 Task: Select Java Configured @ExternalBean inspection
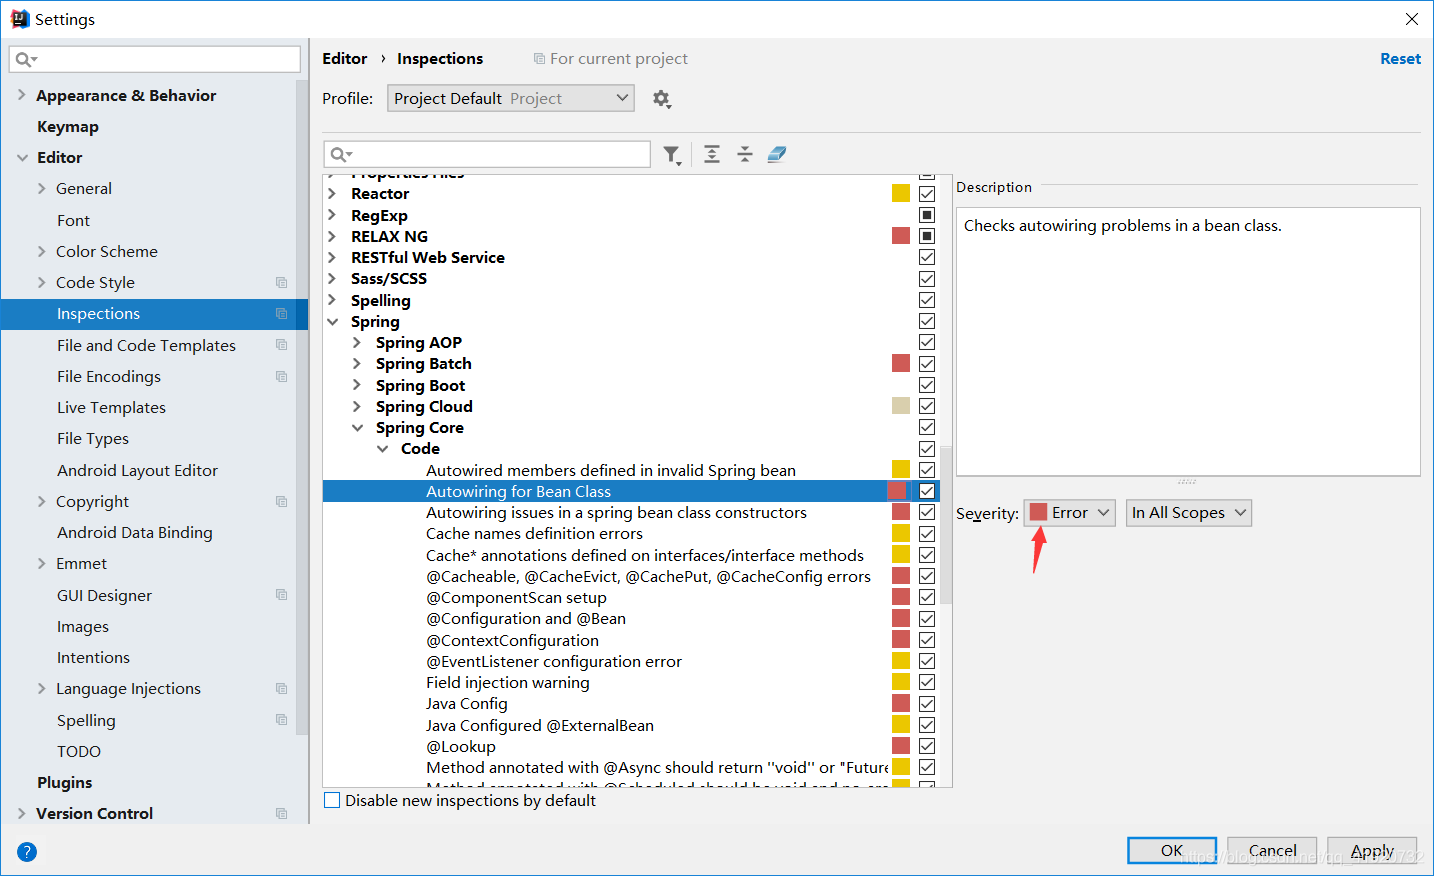click(540, 726)
